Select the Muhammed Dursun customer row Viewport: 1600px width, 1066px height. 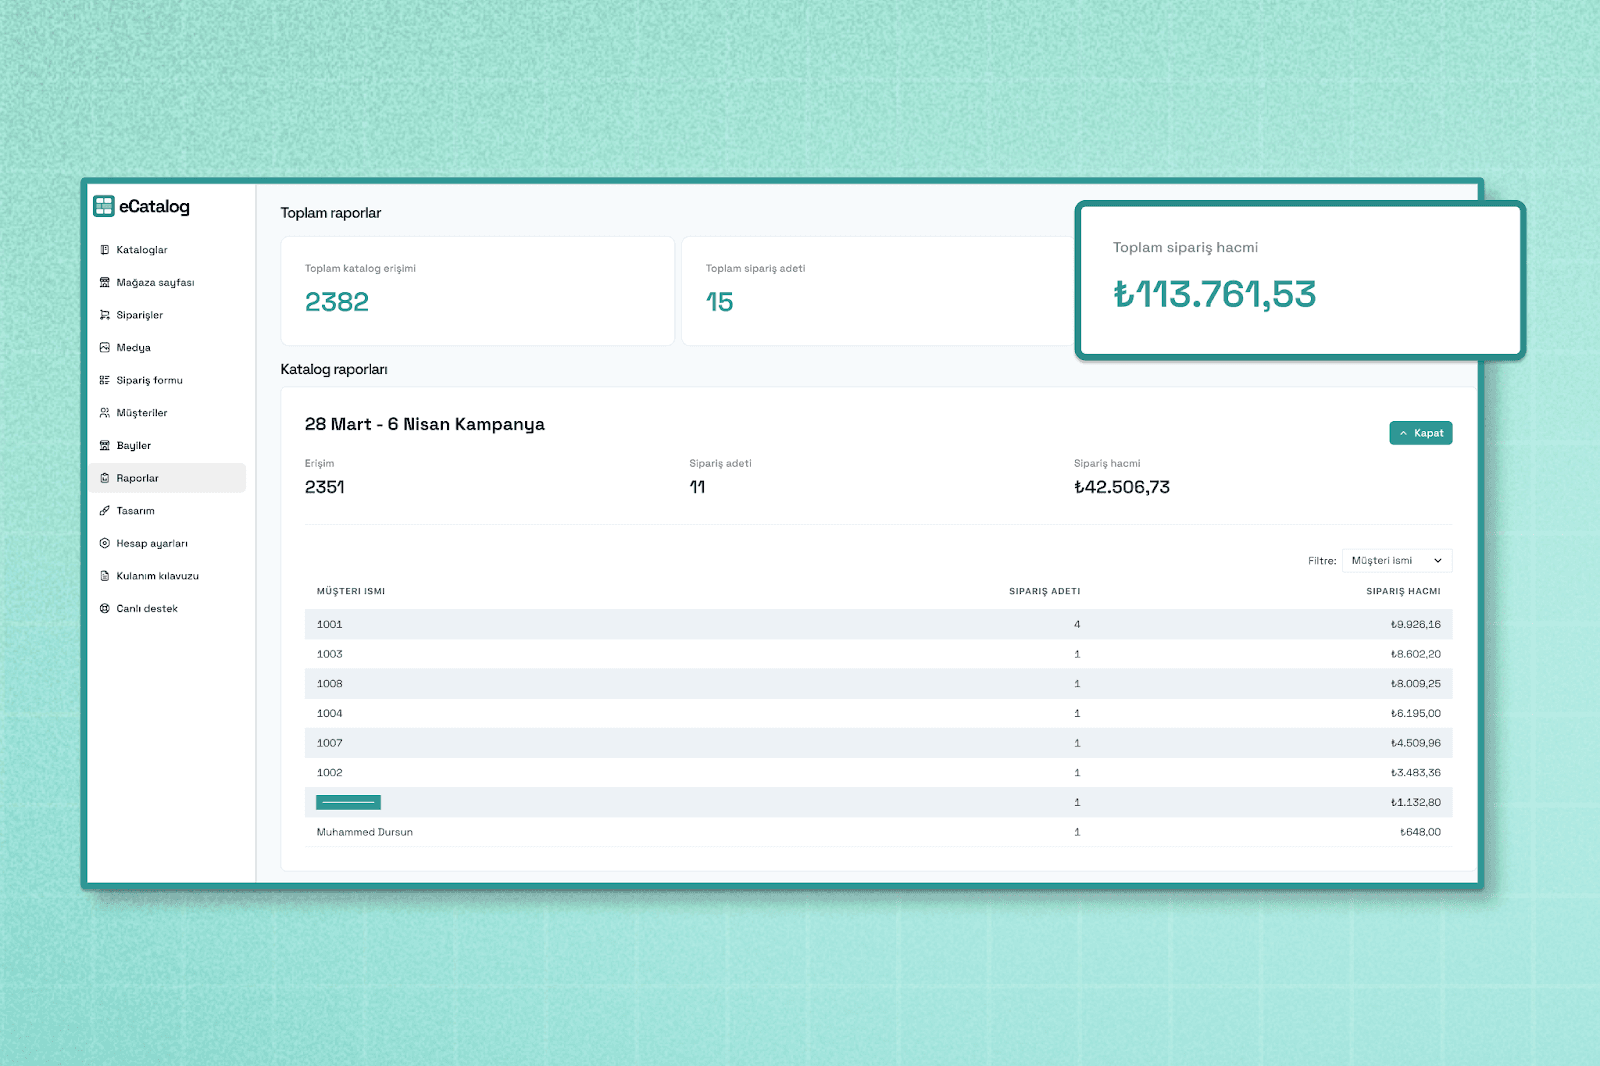click(x=878, y=832)
